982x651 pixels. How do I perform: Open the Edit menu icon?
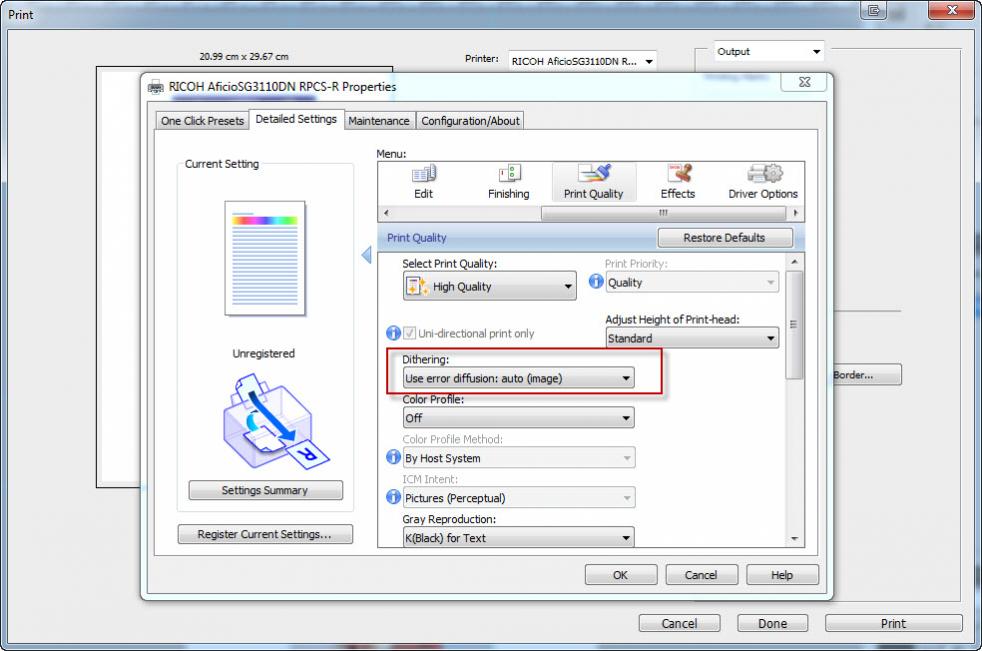[x=423, y=182]
